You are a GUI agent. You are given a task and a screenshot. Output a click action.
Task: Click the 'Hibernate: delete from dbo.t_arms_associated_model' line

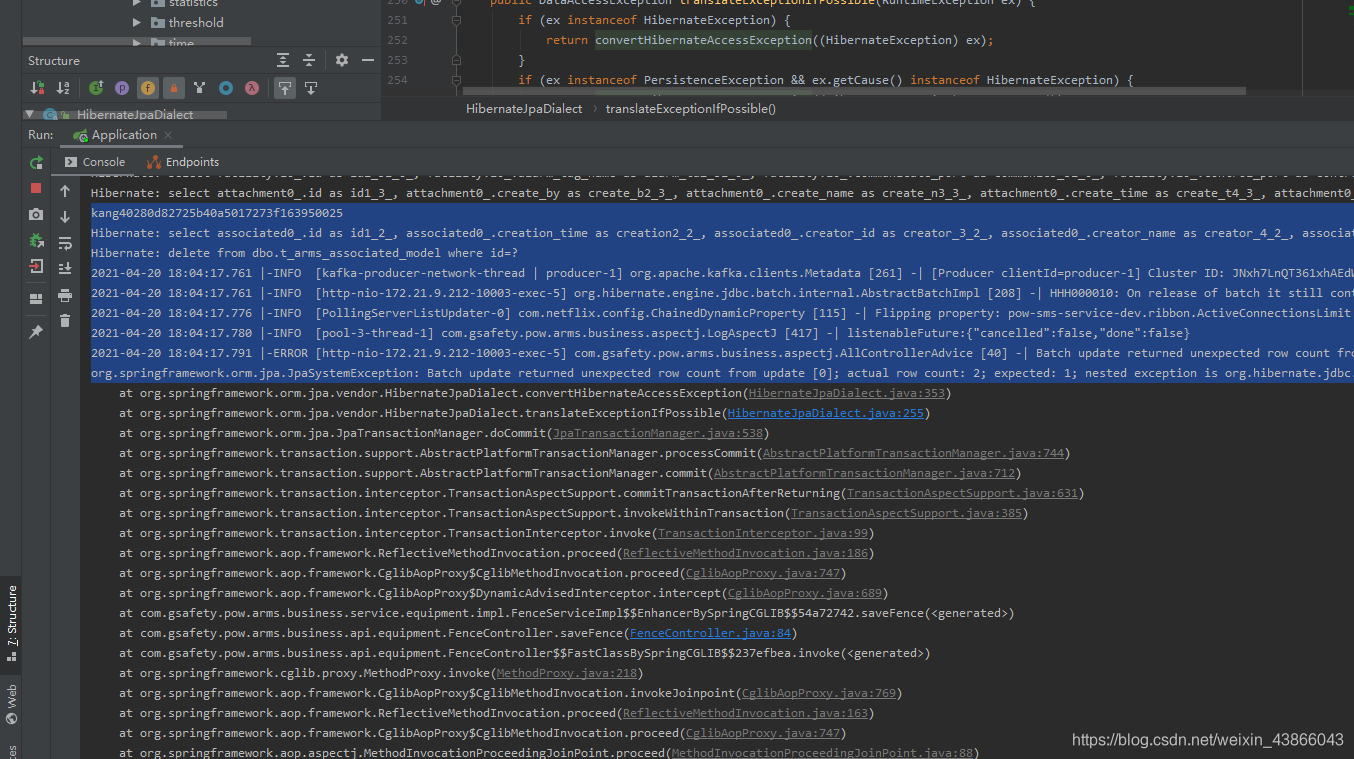coord(304,253)
